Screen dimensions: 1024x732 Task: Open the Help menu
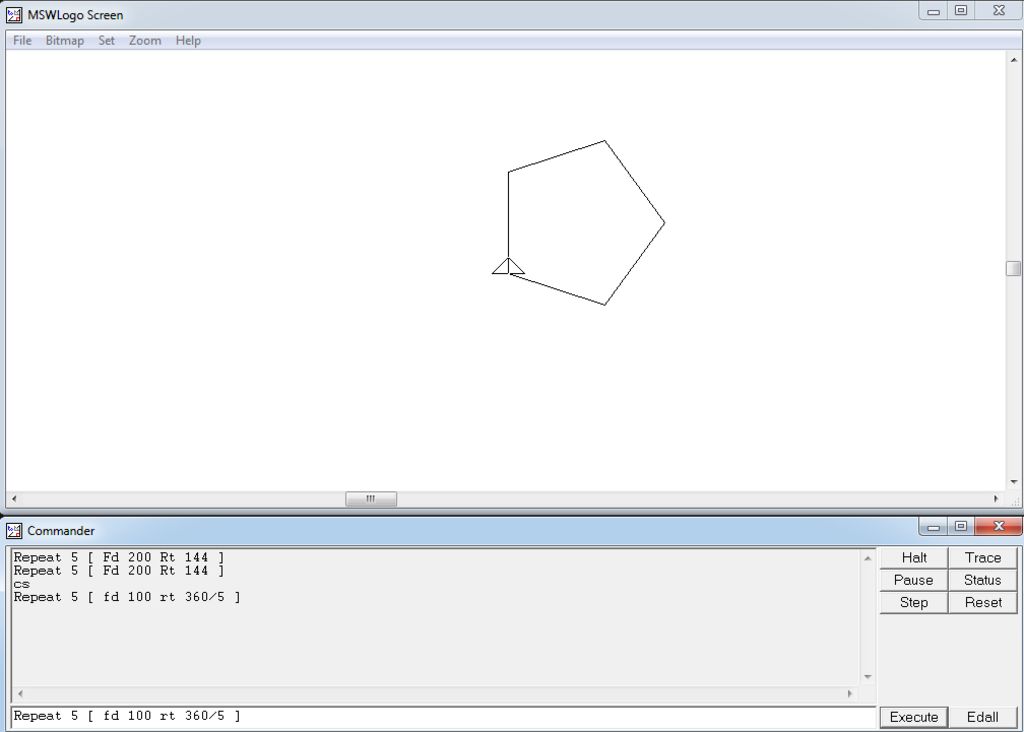(x=188, y=40)
